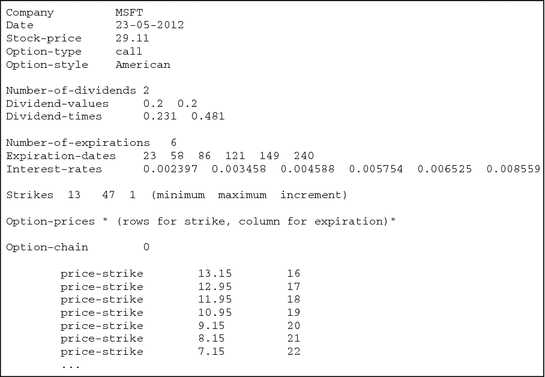Click the Number-of-expirations value 6
Screen dimensions: 545x377
[x=173, y=143]
